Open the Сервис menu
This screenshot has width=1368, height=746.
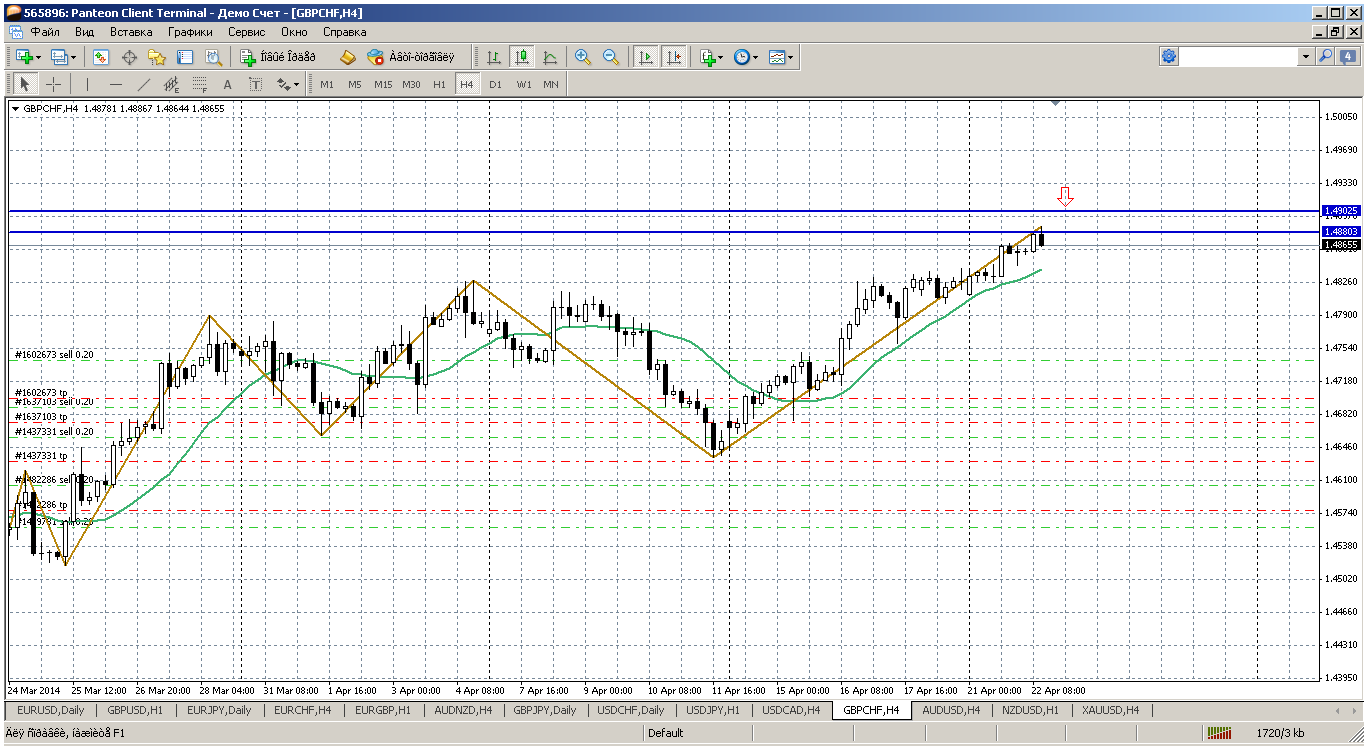[246, 32]
